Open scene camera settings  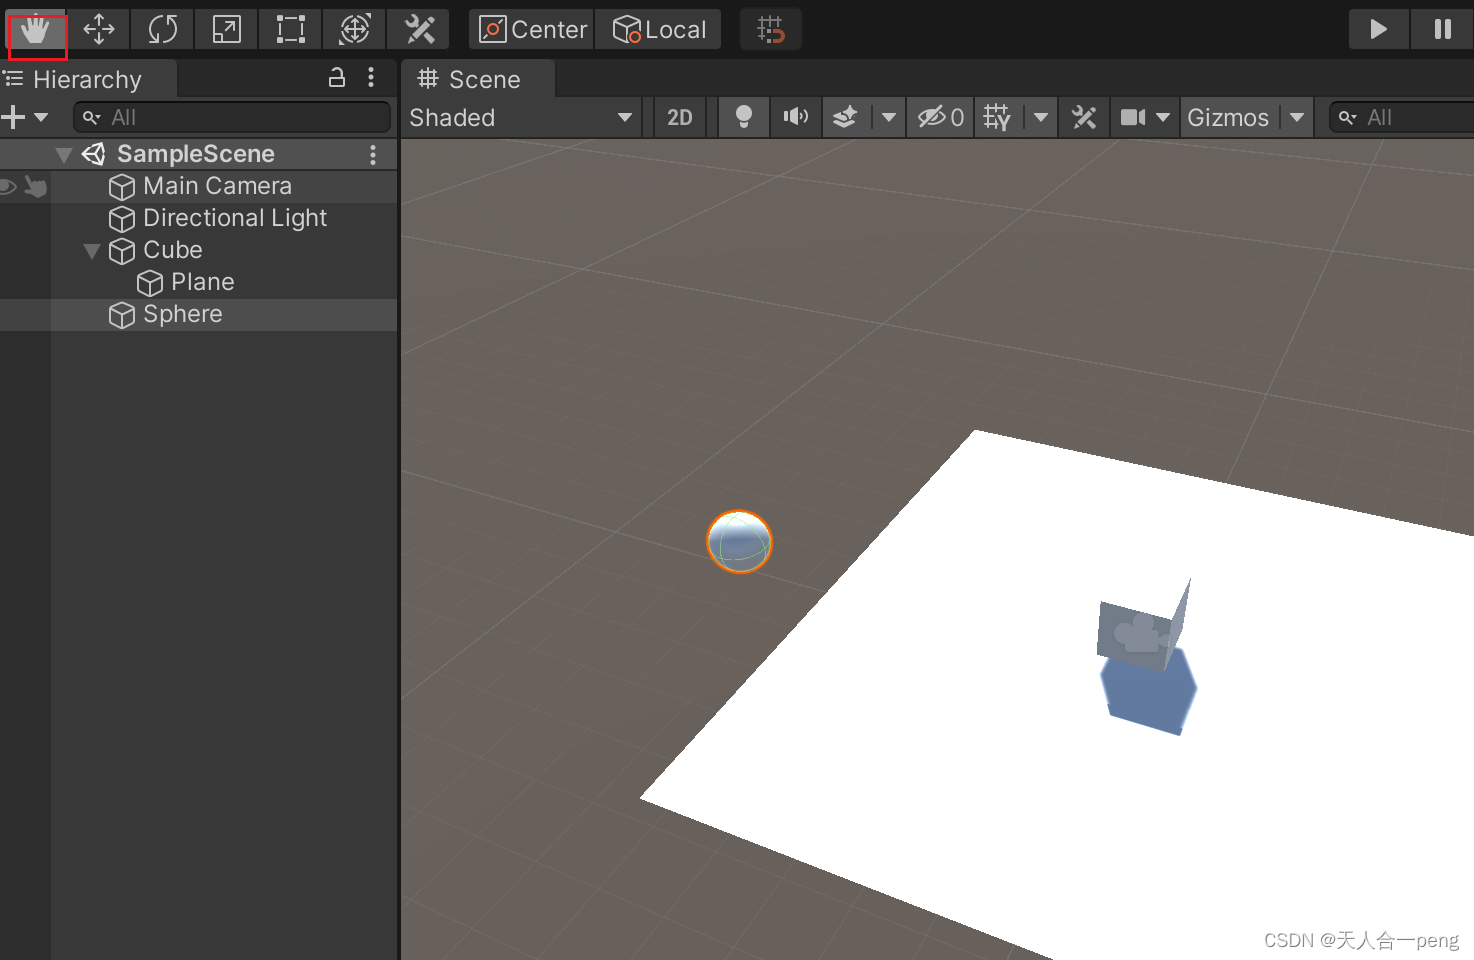pos(1144,117)
